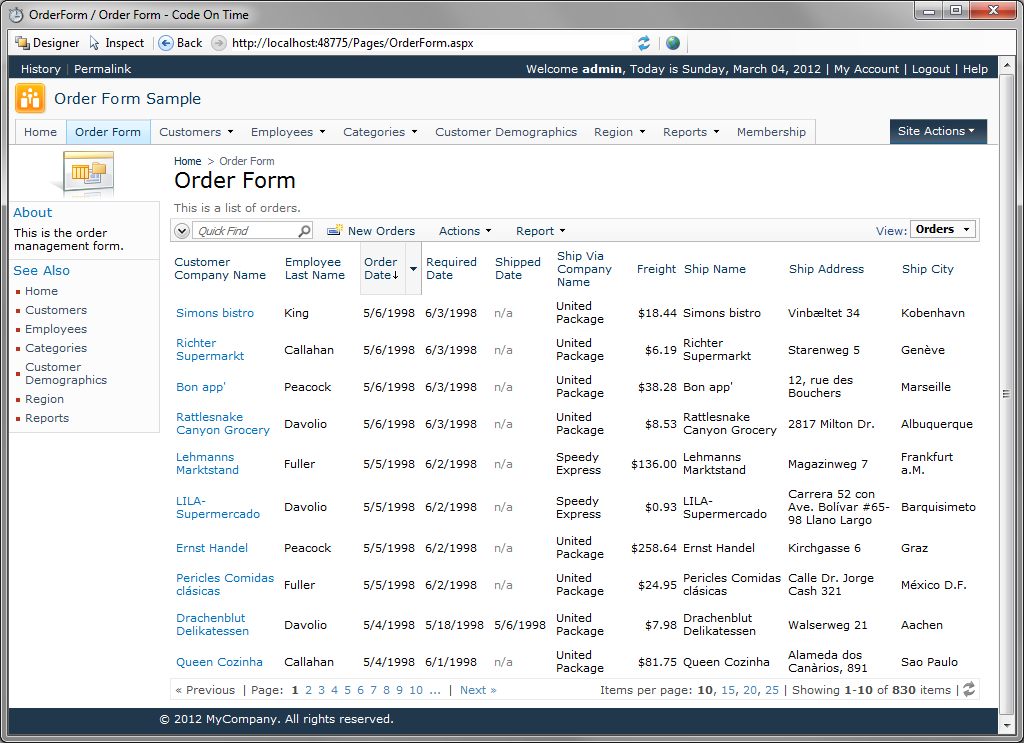This screenshot has height=743, width=1024.
Task: Open the Queen Cozinha order
Action: pos(219,662)
